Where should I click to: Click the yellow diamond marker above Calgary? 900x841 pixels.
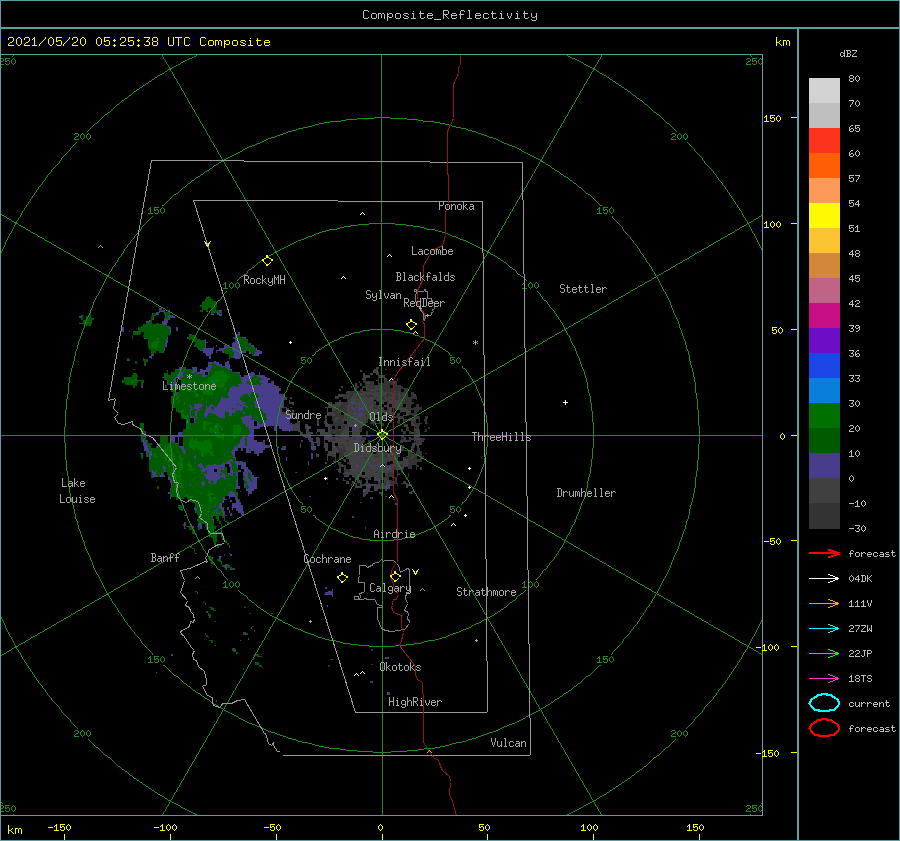(395, 576)
